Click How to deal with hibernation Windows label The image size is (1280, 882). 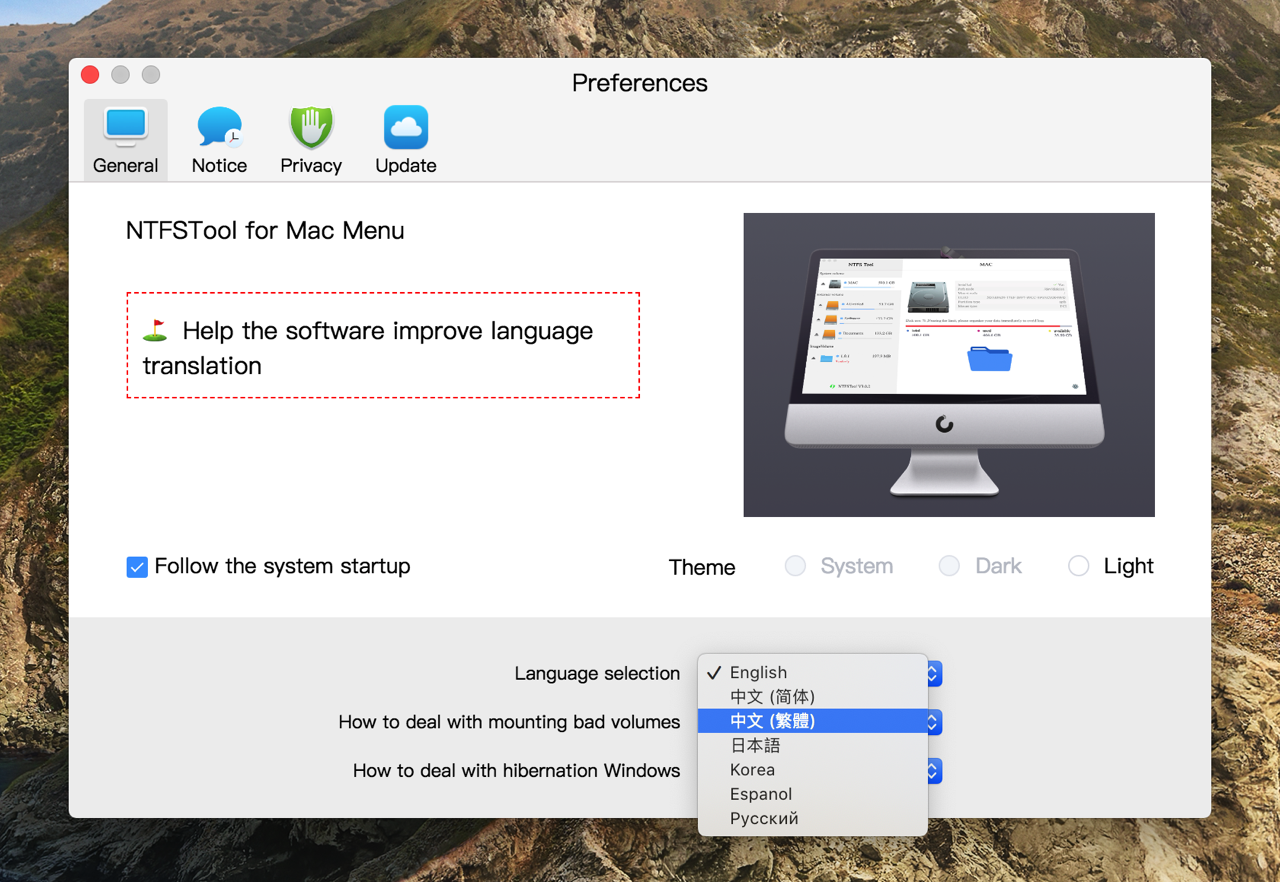coord(516,771)
